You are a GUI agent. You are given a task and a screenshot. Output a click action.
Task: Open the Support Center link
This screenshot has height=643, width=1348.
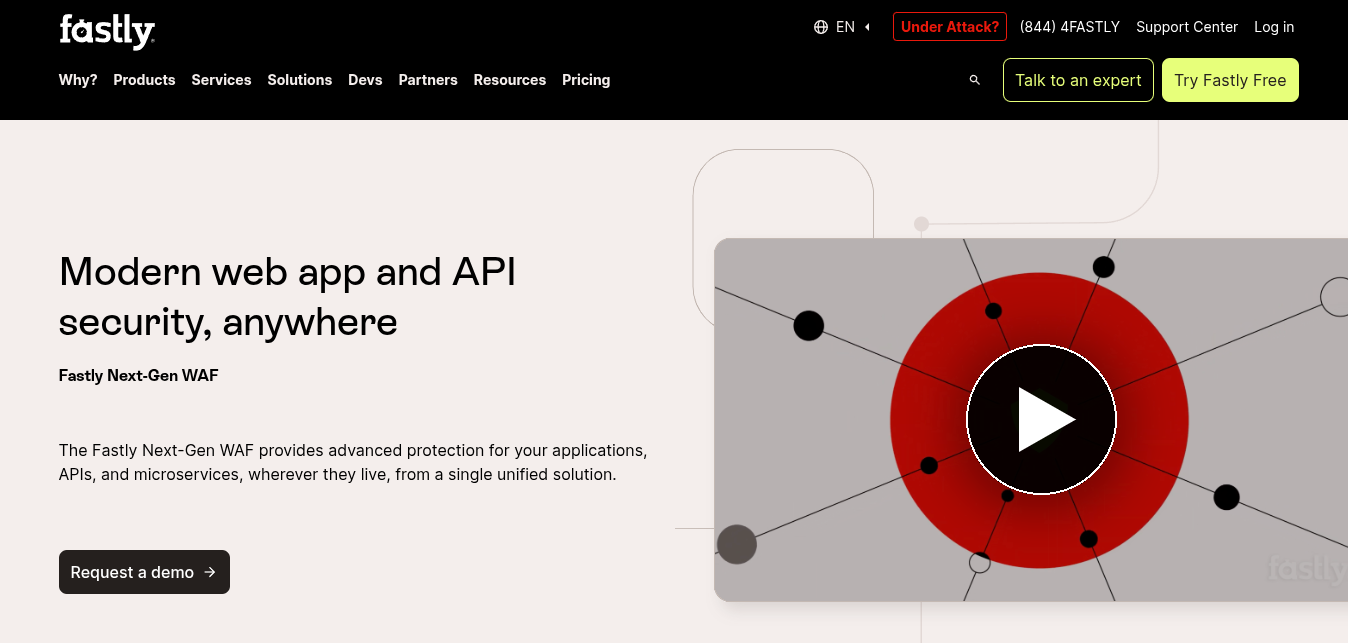[1187, 27]
